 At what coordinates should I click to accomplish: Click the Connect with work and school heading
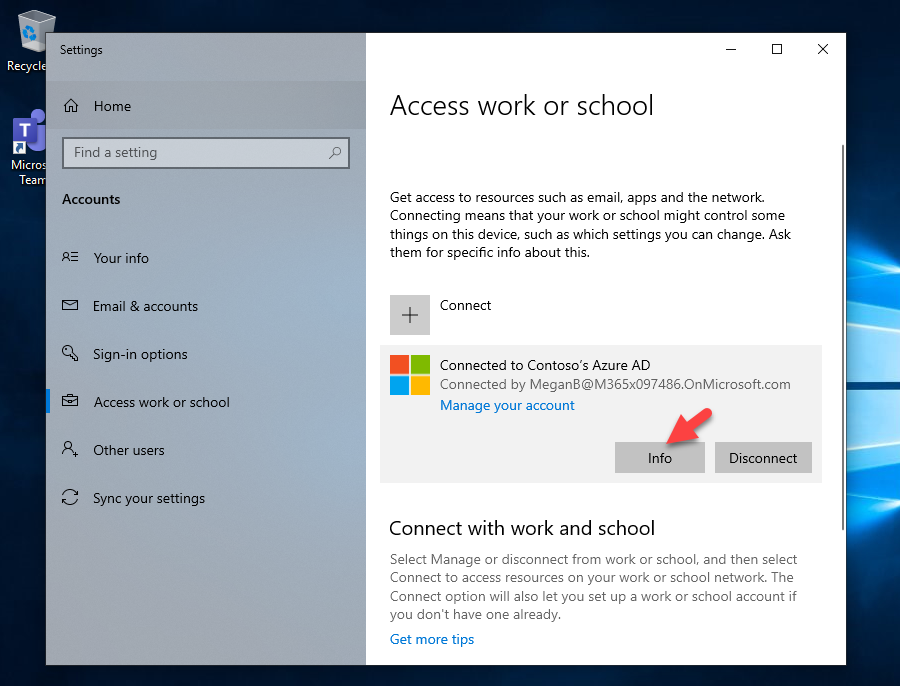[522, 528]
